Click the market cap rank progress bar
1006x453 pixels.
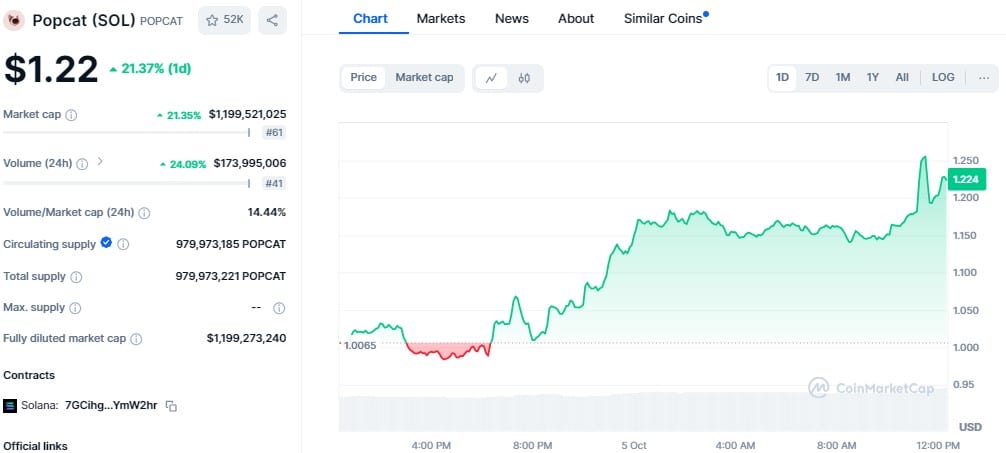coord(126,133)
